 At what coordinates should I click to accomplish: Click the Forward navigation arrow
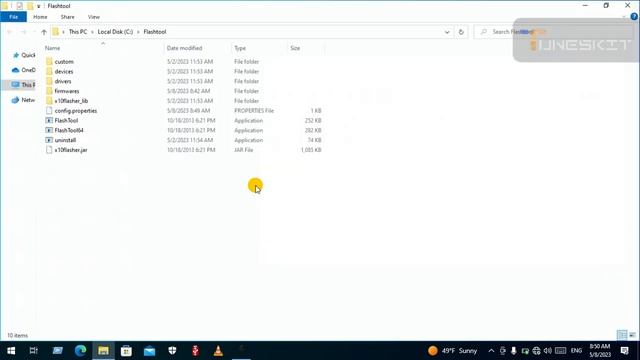(23, 32)
